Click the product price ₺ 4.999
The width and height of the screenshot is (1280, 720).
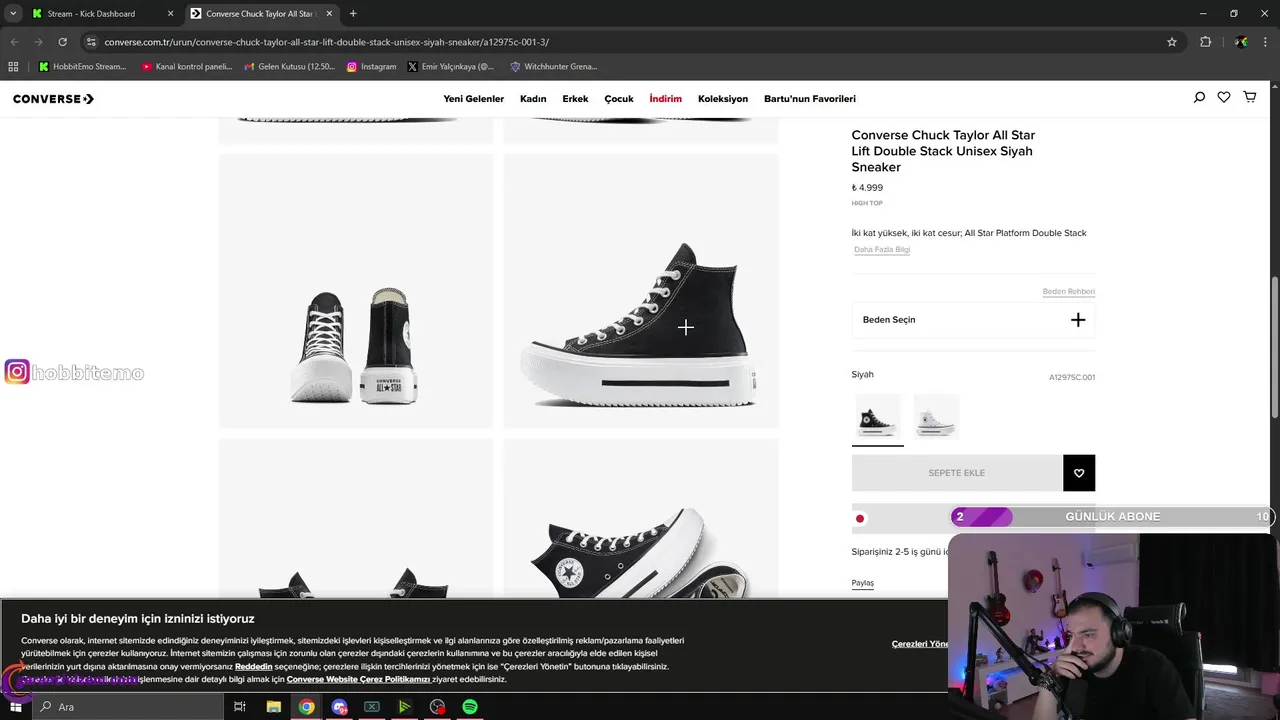coord(867,188)
